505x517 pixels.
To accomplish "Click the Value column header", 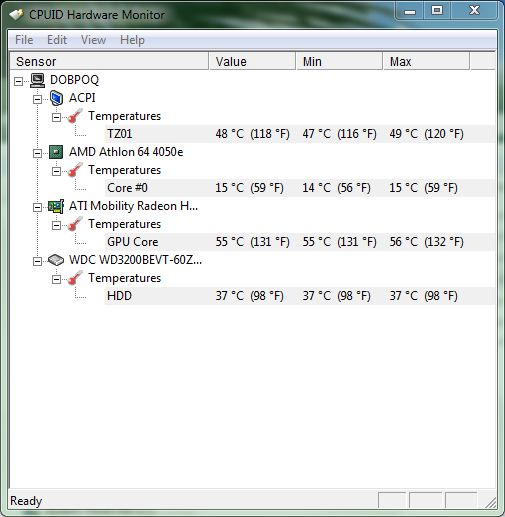I will [x=252, y=61].
